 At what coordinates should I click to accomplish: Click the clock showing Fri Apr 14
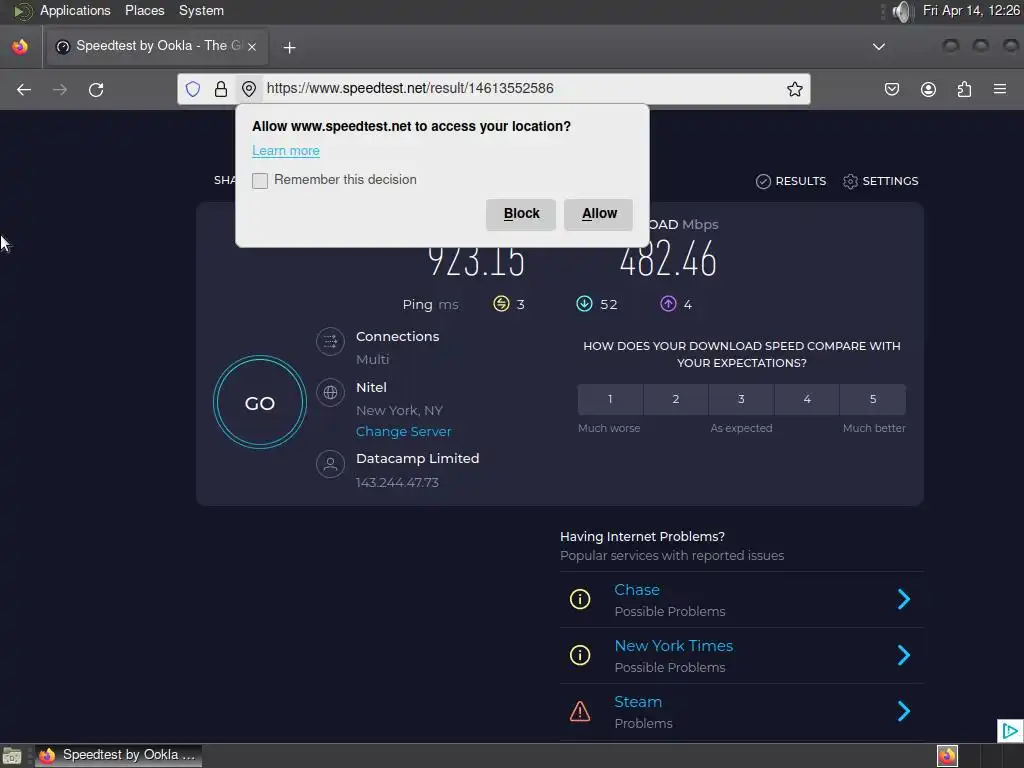pyautogui.click(x=970, y=10)
